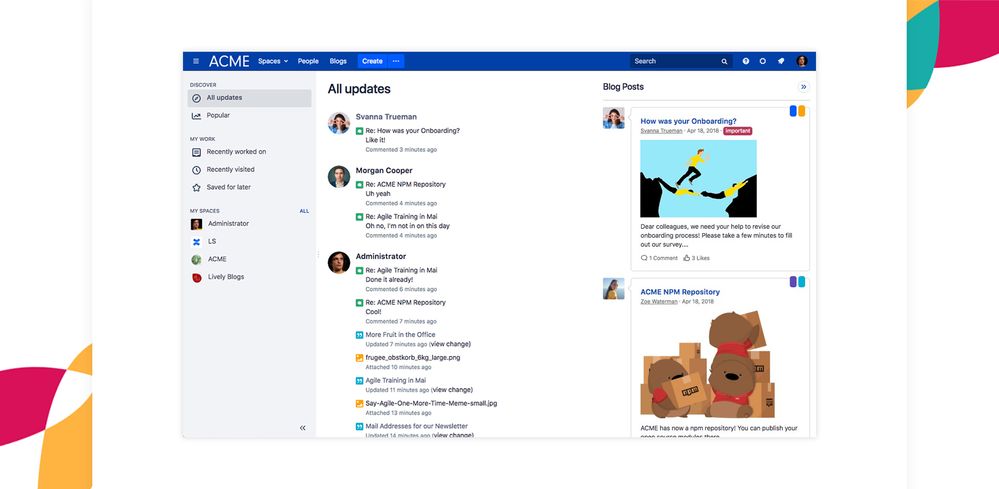
Task: Open the settings icon in the header
Action: pos(763,61)
